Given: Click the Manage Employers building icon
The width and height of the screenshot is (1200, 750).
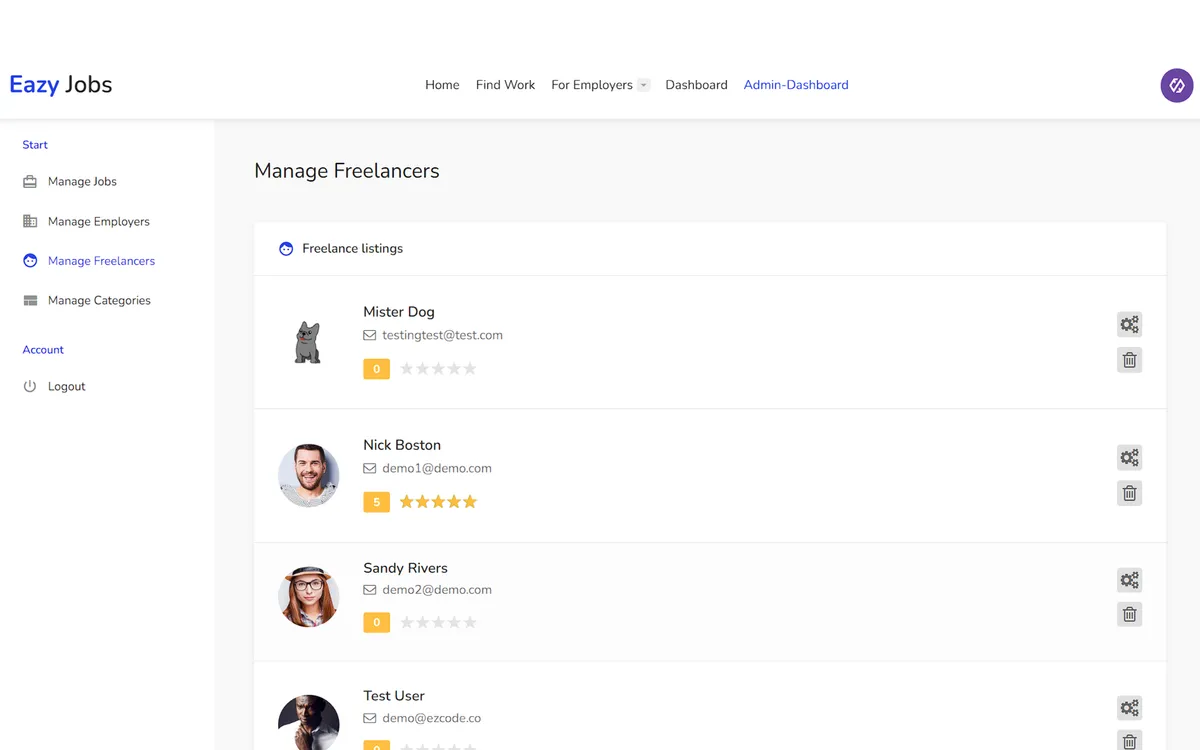Looking at the screenshot, I should (x=30, y=221).
